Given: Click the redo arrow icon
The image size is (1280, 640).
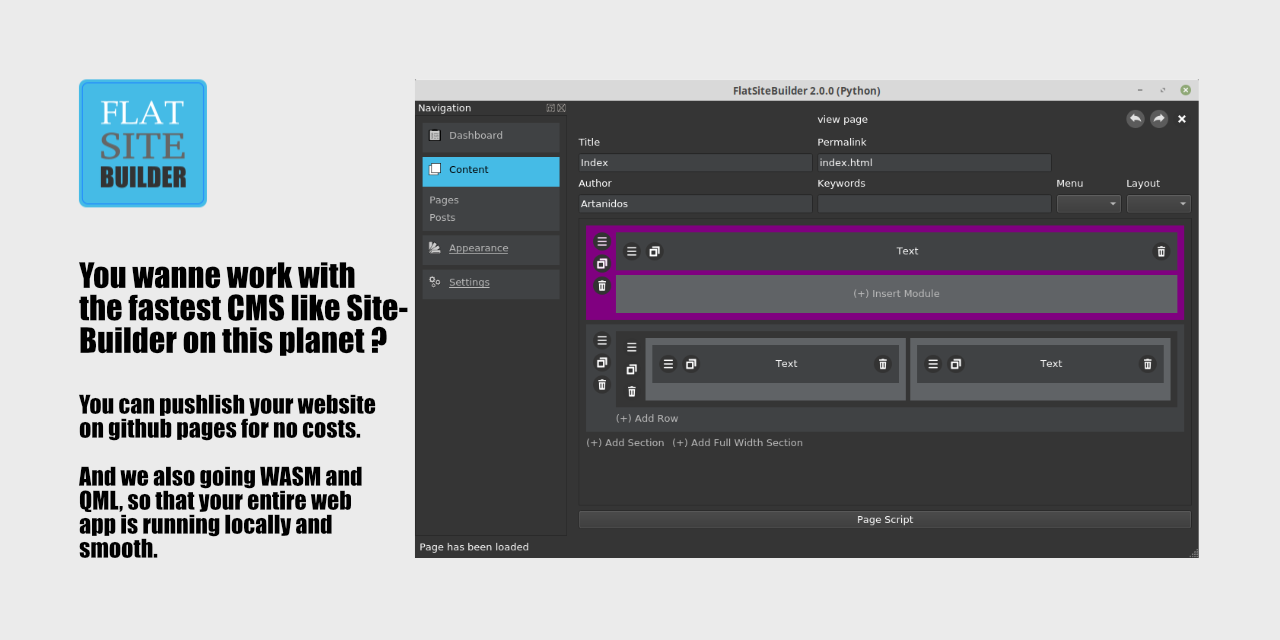Looking at the screenshot, I should point(1158,119).
